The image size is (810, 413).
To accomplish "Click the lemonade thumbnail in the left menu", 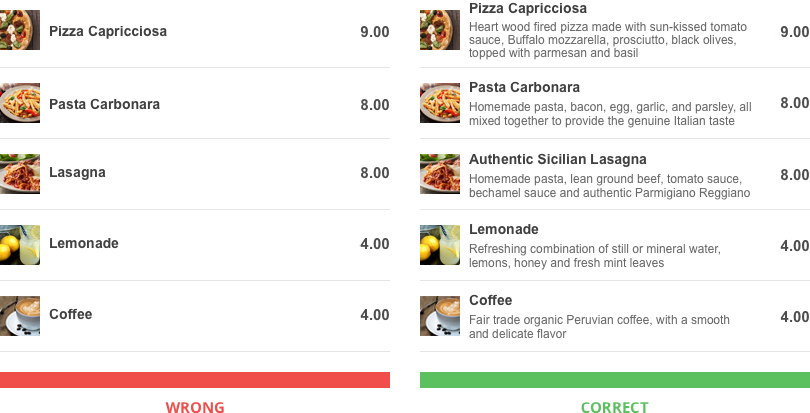I will tap(20, 244).
